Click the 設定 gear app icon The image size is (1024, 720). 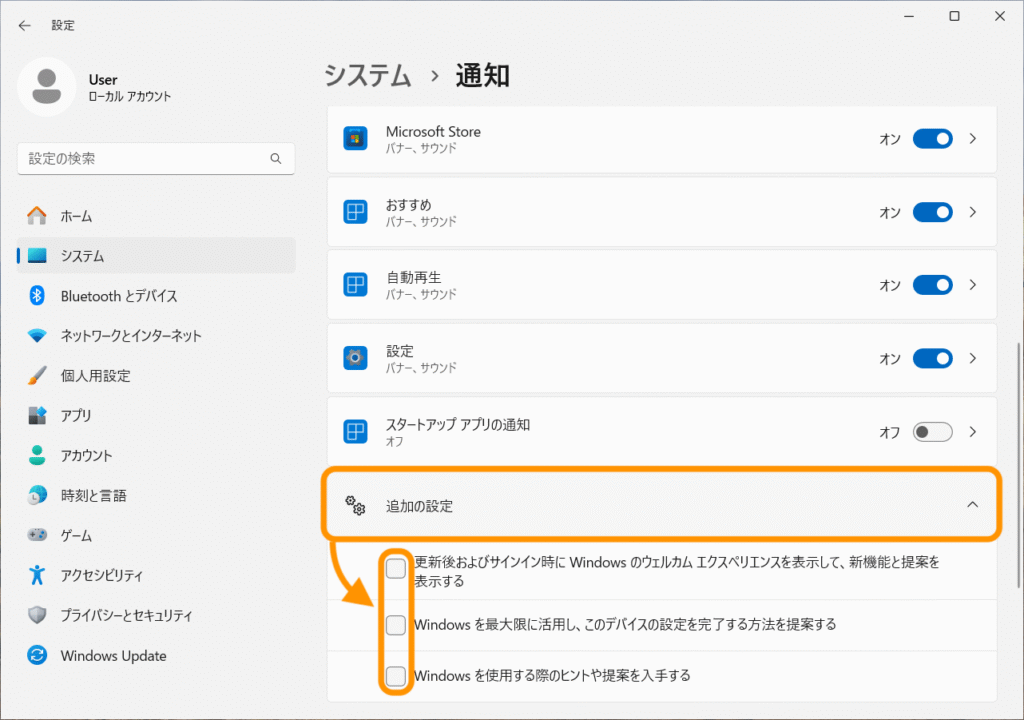click(x=355, y=358)
